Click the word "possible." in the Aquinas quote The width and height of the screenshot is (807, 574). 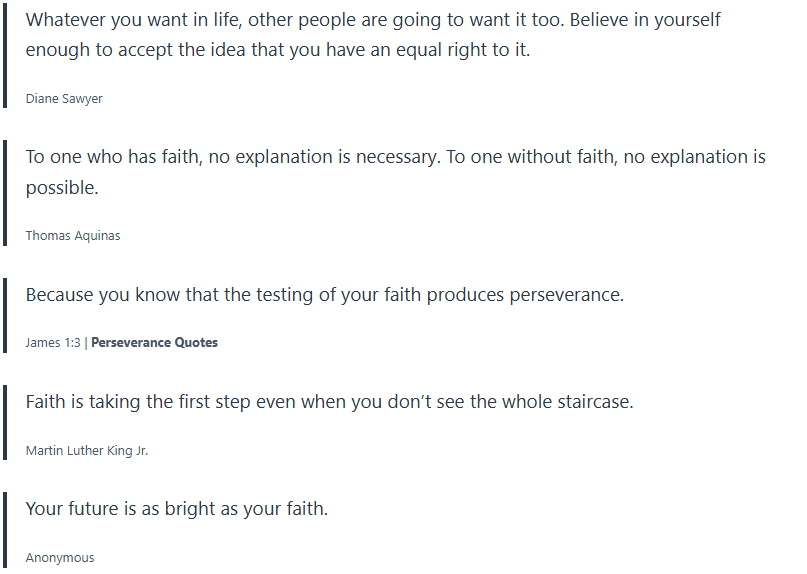62,188
